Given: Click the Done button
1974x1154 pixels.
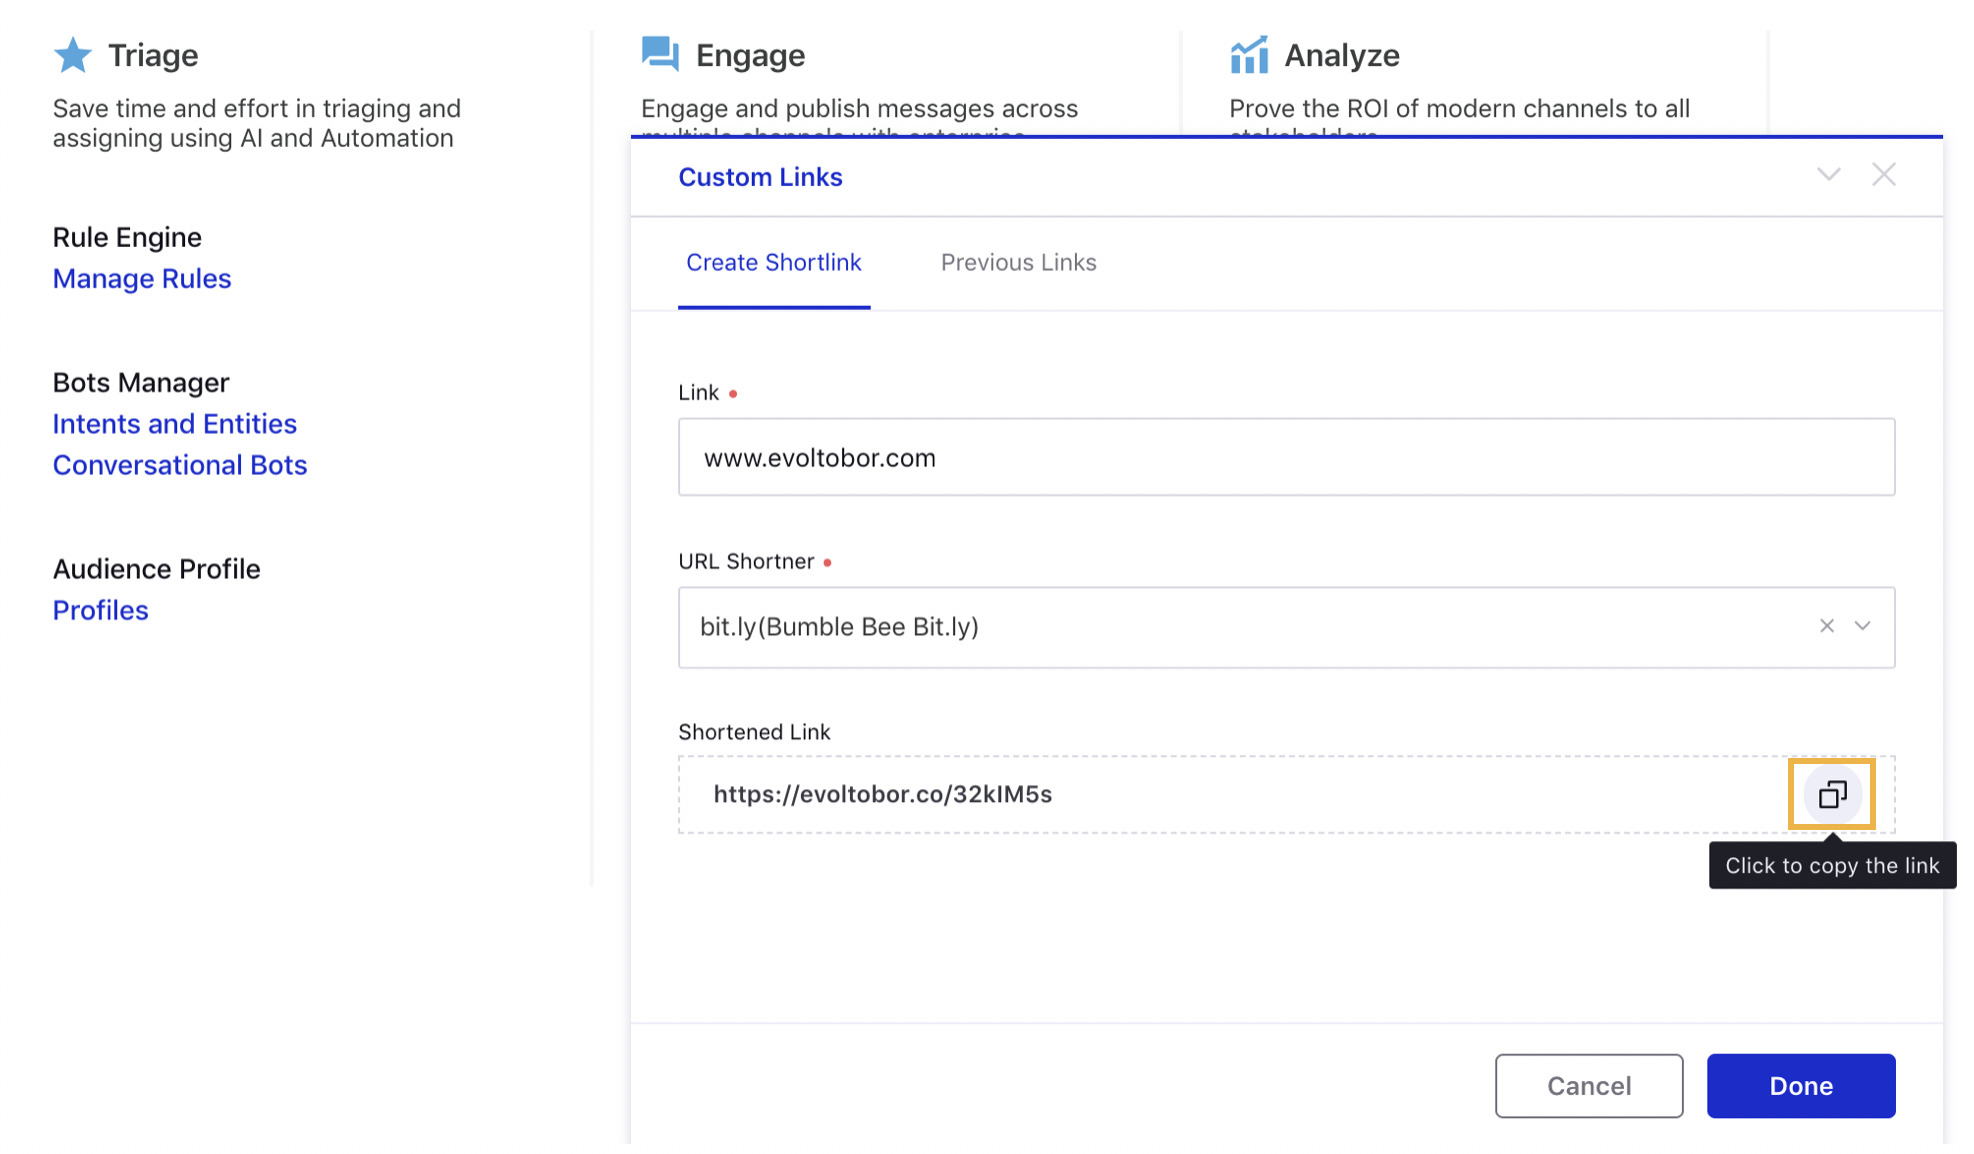Looking at the screenshot, I should pyautogui.click(x=1801, y=1085).
